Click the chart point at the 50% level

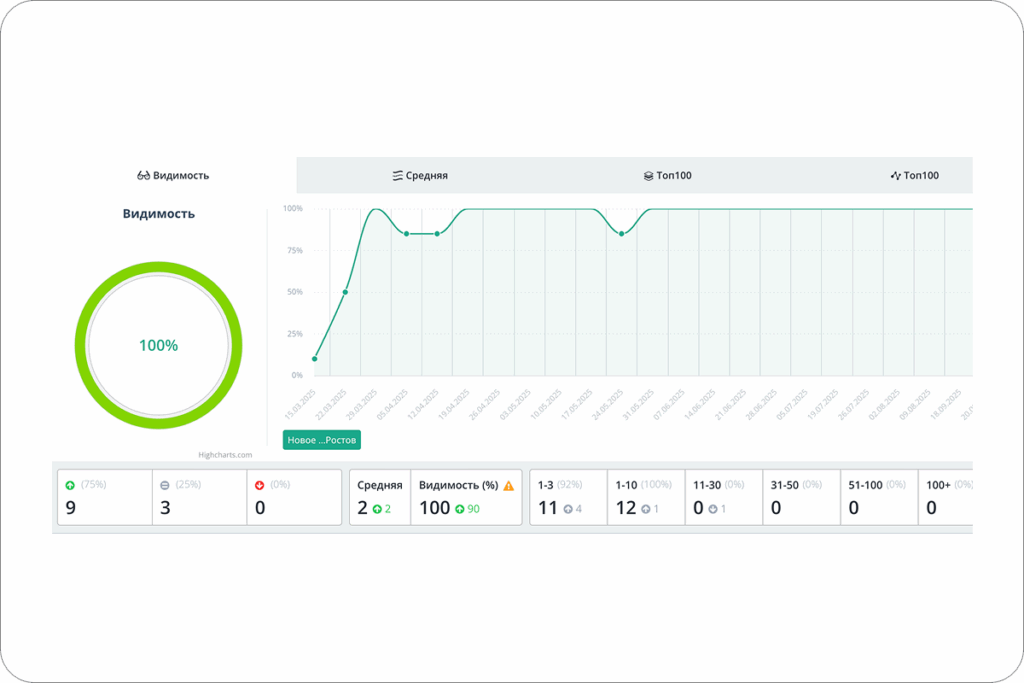pyautogui.click(x=345, y=292)
